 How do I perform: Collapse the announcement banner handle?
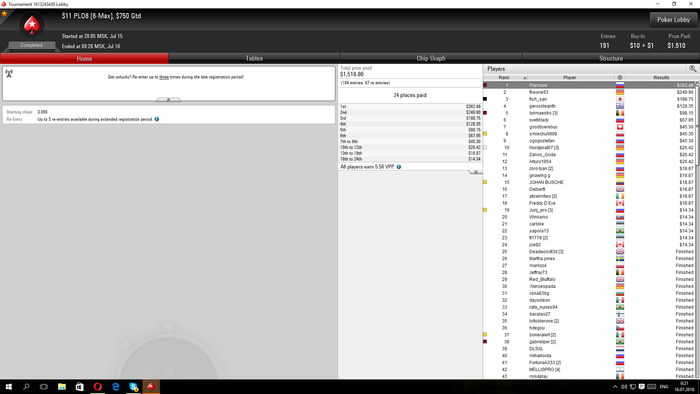point(168,100)
